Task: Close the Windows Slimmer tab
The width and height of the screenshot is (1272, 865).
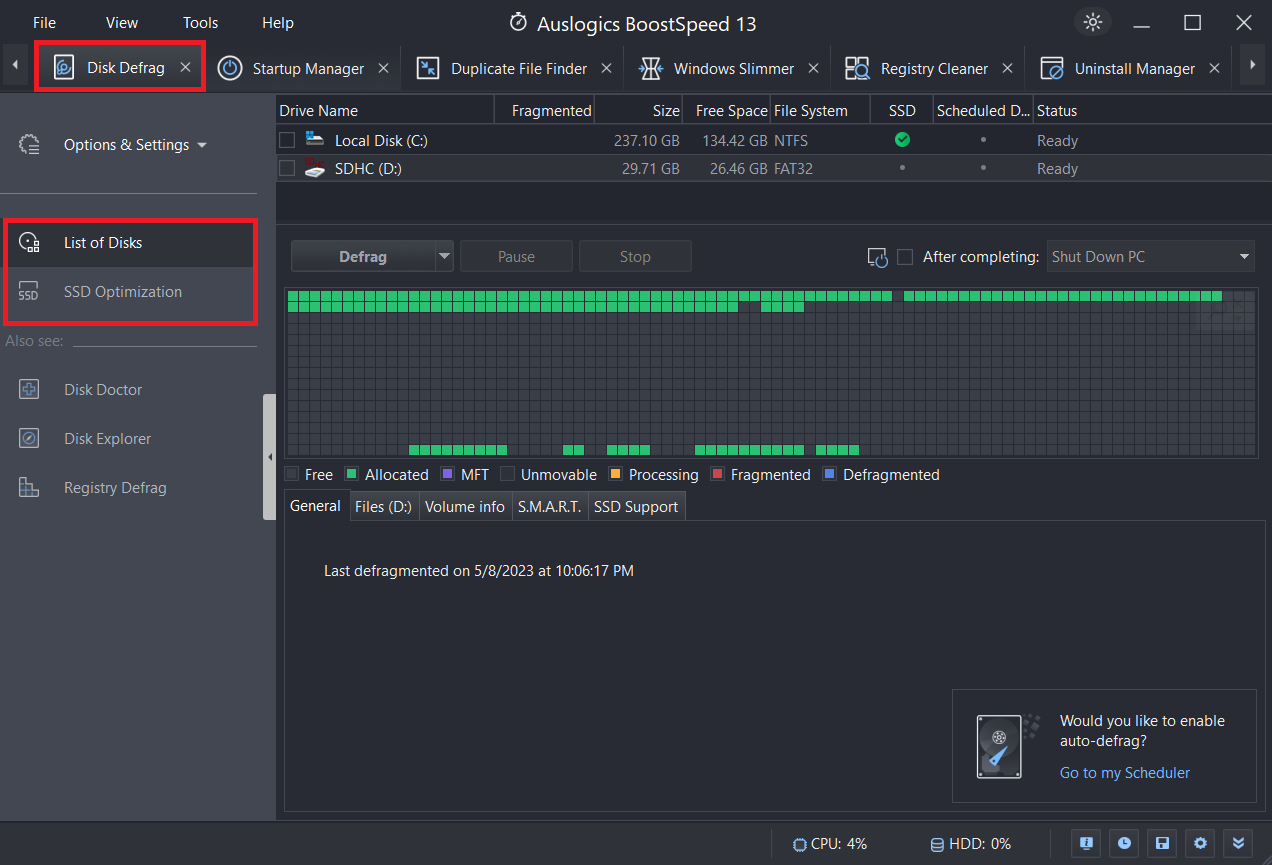Action: [x=813, y=68]
